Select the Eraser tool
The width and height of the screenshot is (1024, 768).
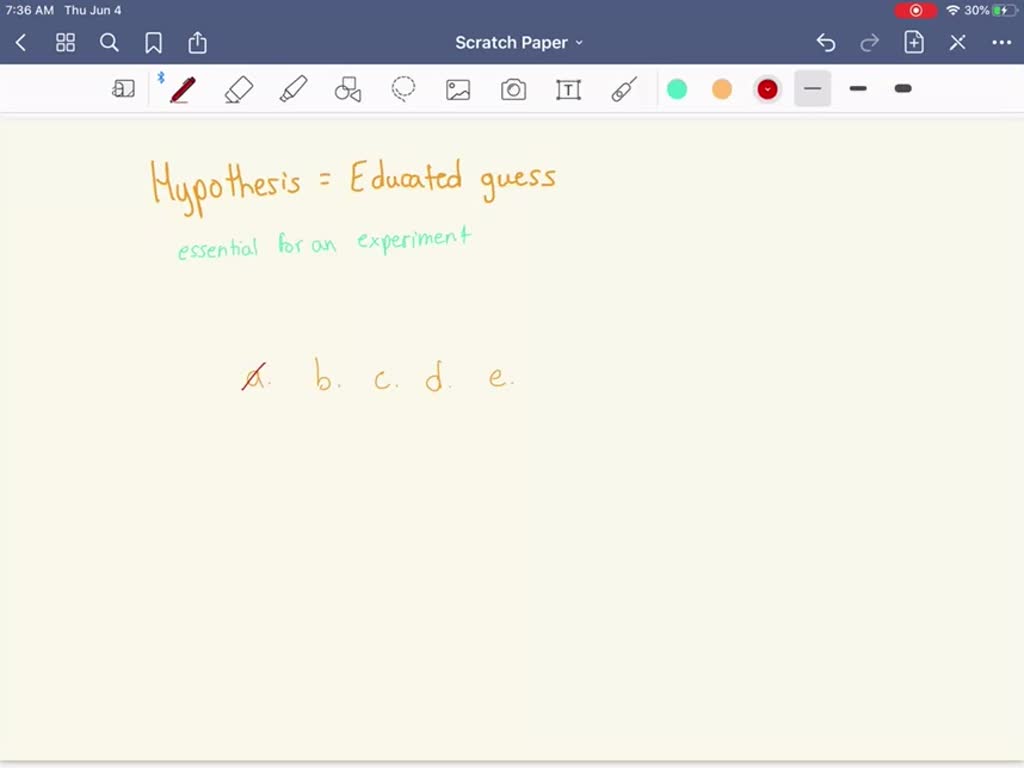[238, 90]
